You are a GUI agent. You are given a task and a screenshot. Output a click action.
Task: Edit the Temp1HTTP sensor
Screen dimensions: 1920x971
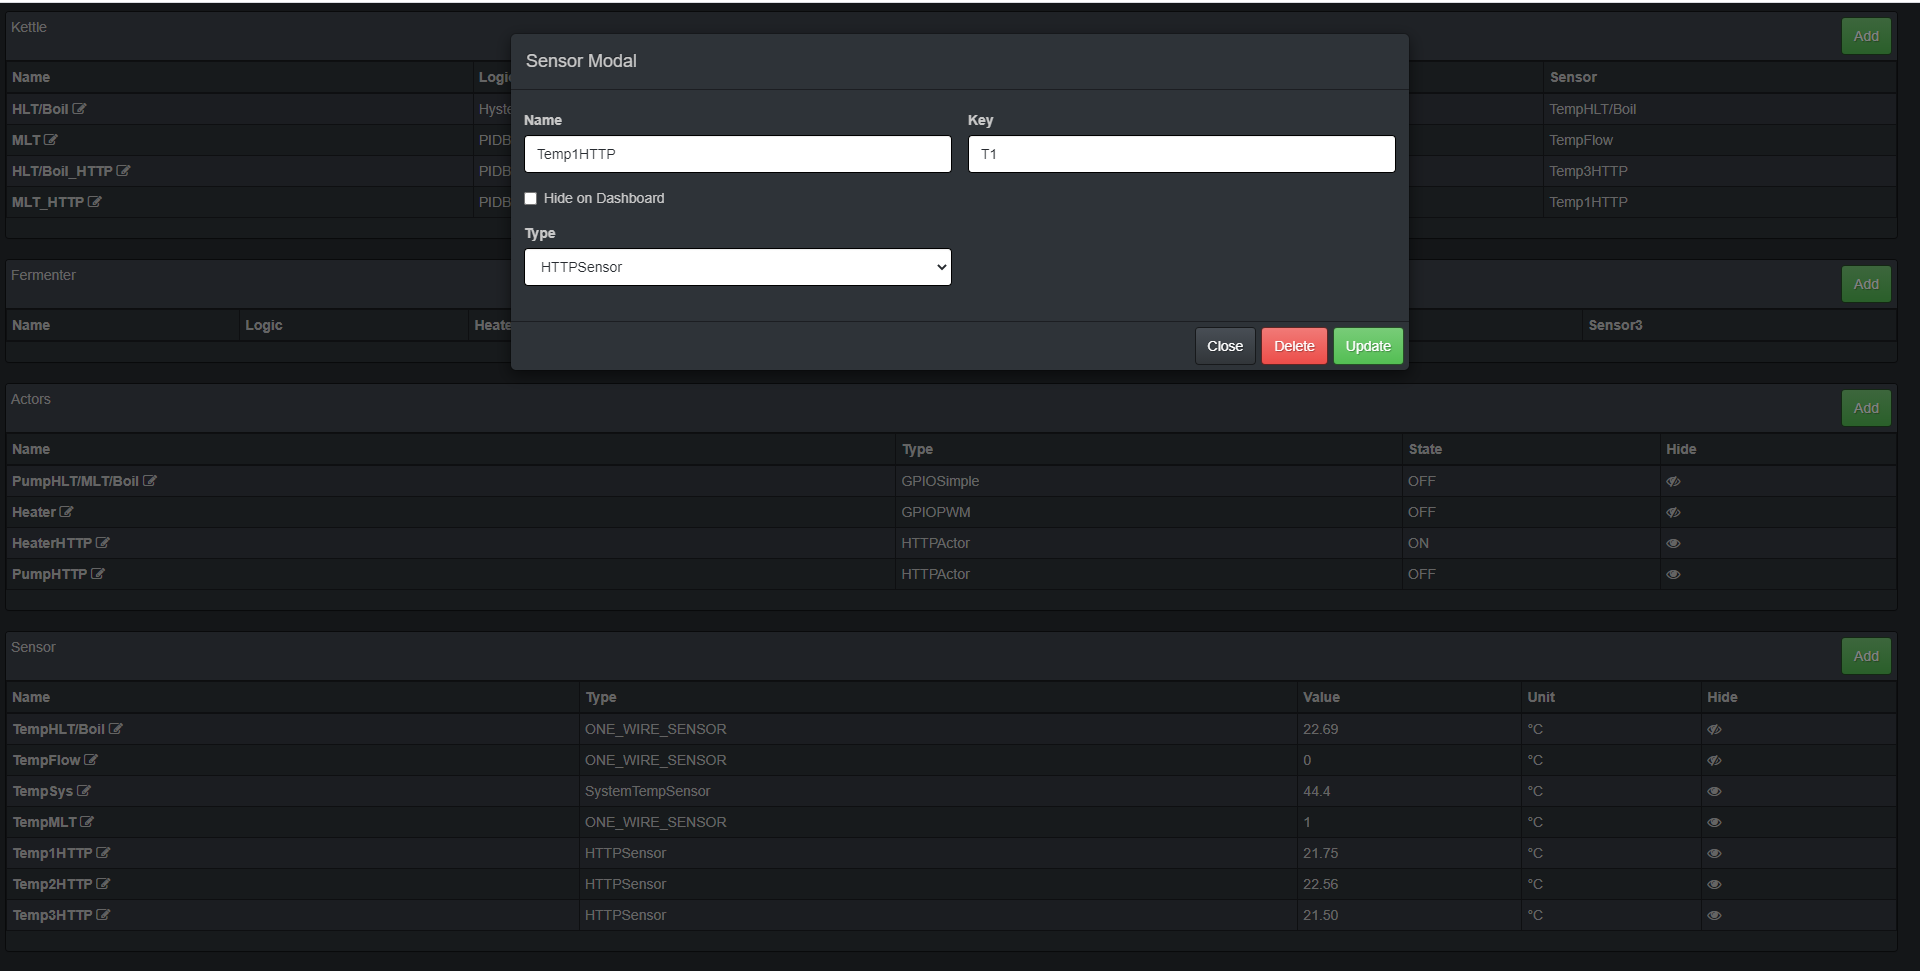103,853
